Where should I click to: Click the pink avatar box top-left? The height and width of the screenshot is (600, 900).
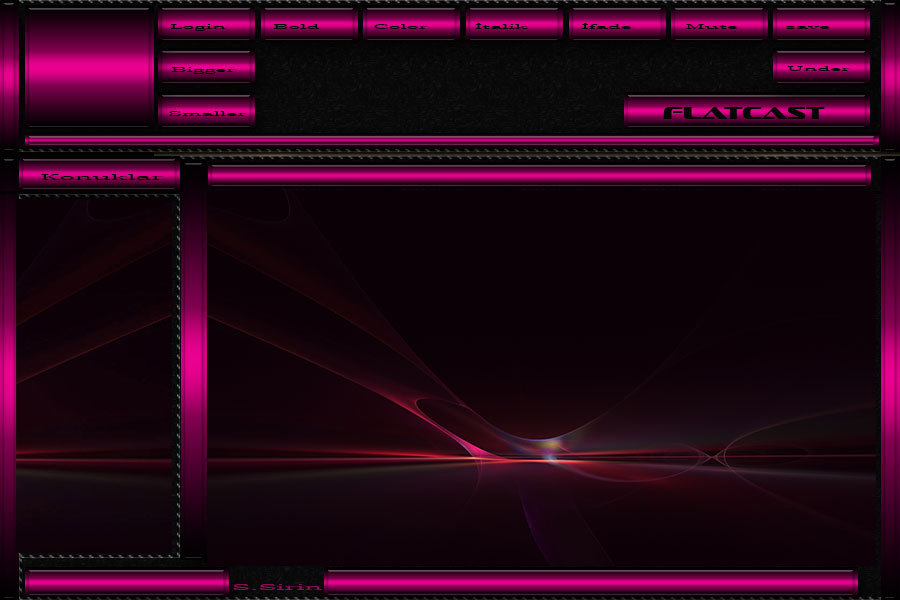click(x=89, y=67)
